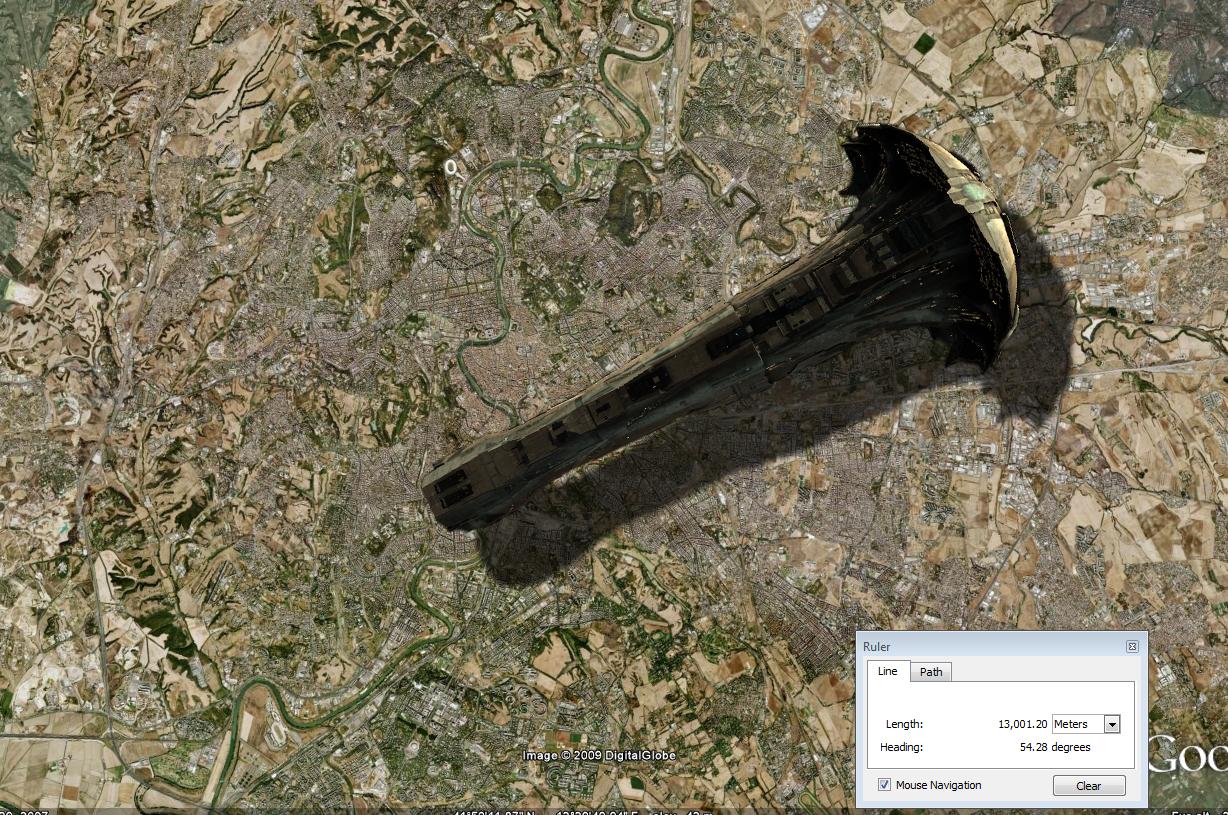1228x815 pixels.
Task: Click the white placemark icon on map
Action: click(453, 169)
